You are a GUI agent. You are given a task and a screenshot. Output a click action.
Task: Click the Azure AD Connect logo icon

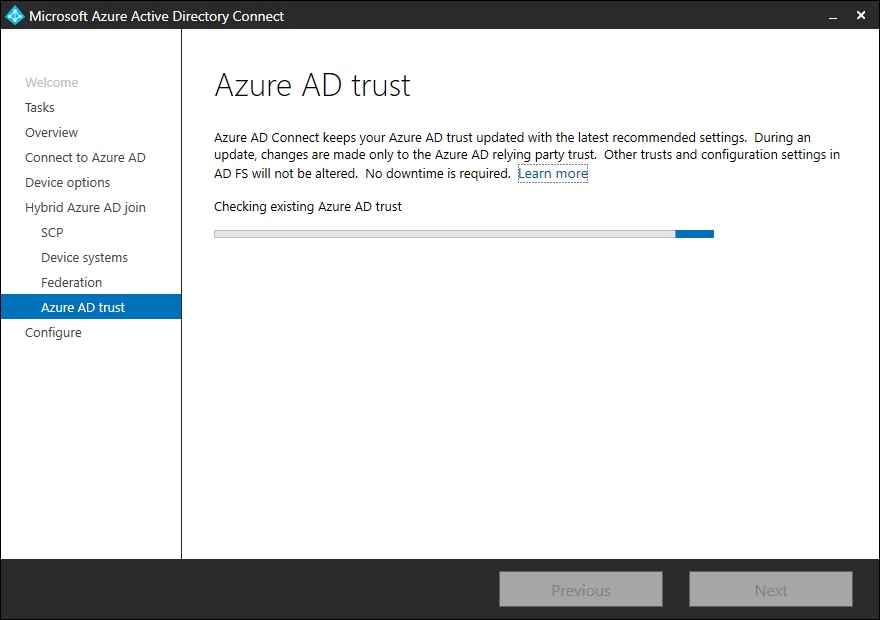[15, 16]
